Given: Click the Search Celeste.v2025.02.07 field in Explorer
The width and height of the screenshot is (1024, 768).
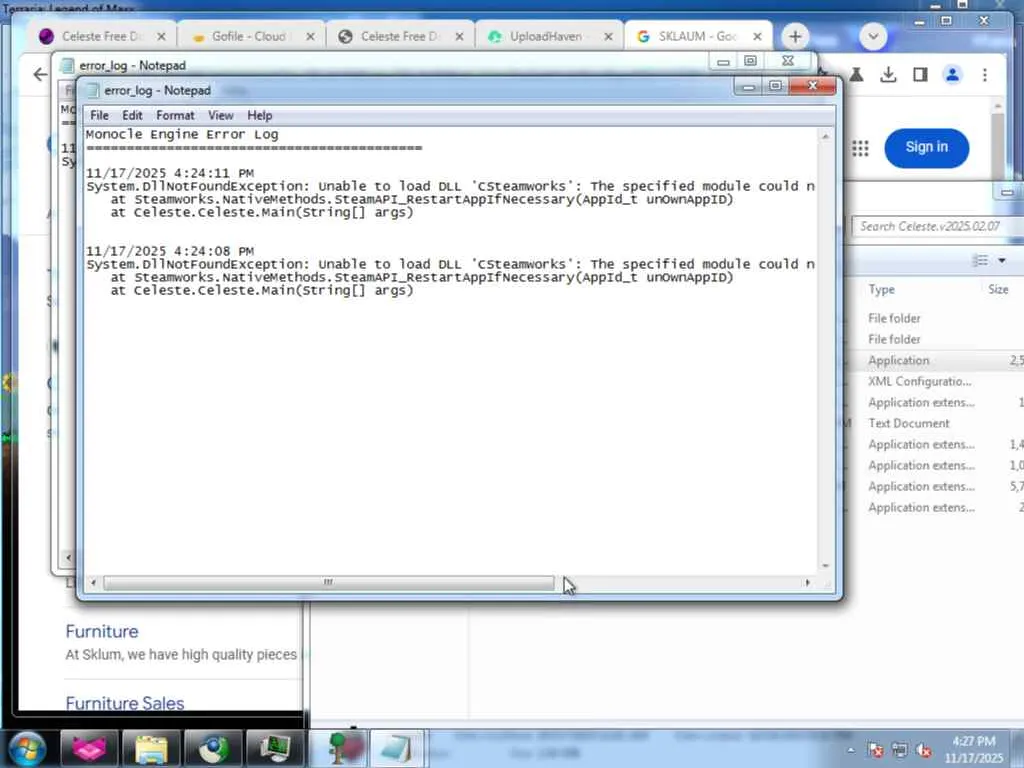Looking at the screenshot, I should pyautogui.click(x=938, y=227).
